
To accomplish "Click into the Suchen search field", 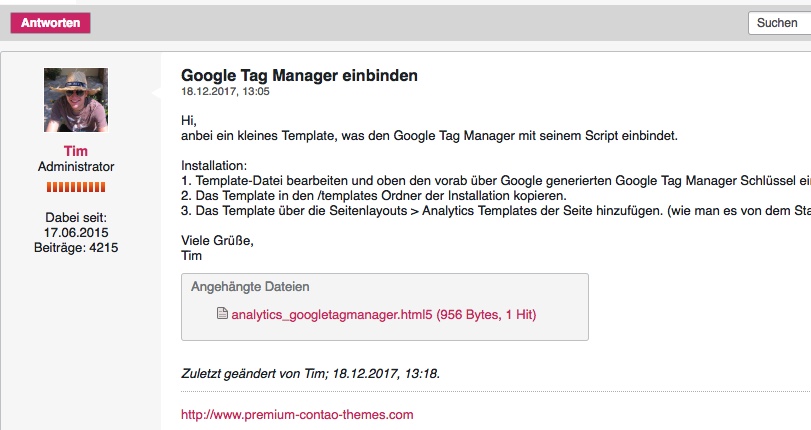I will 778,23.
